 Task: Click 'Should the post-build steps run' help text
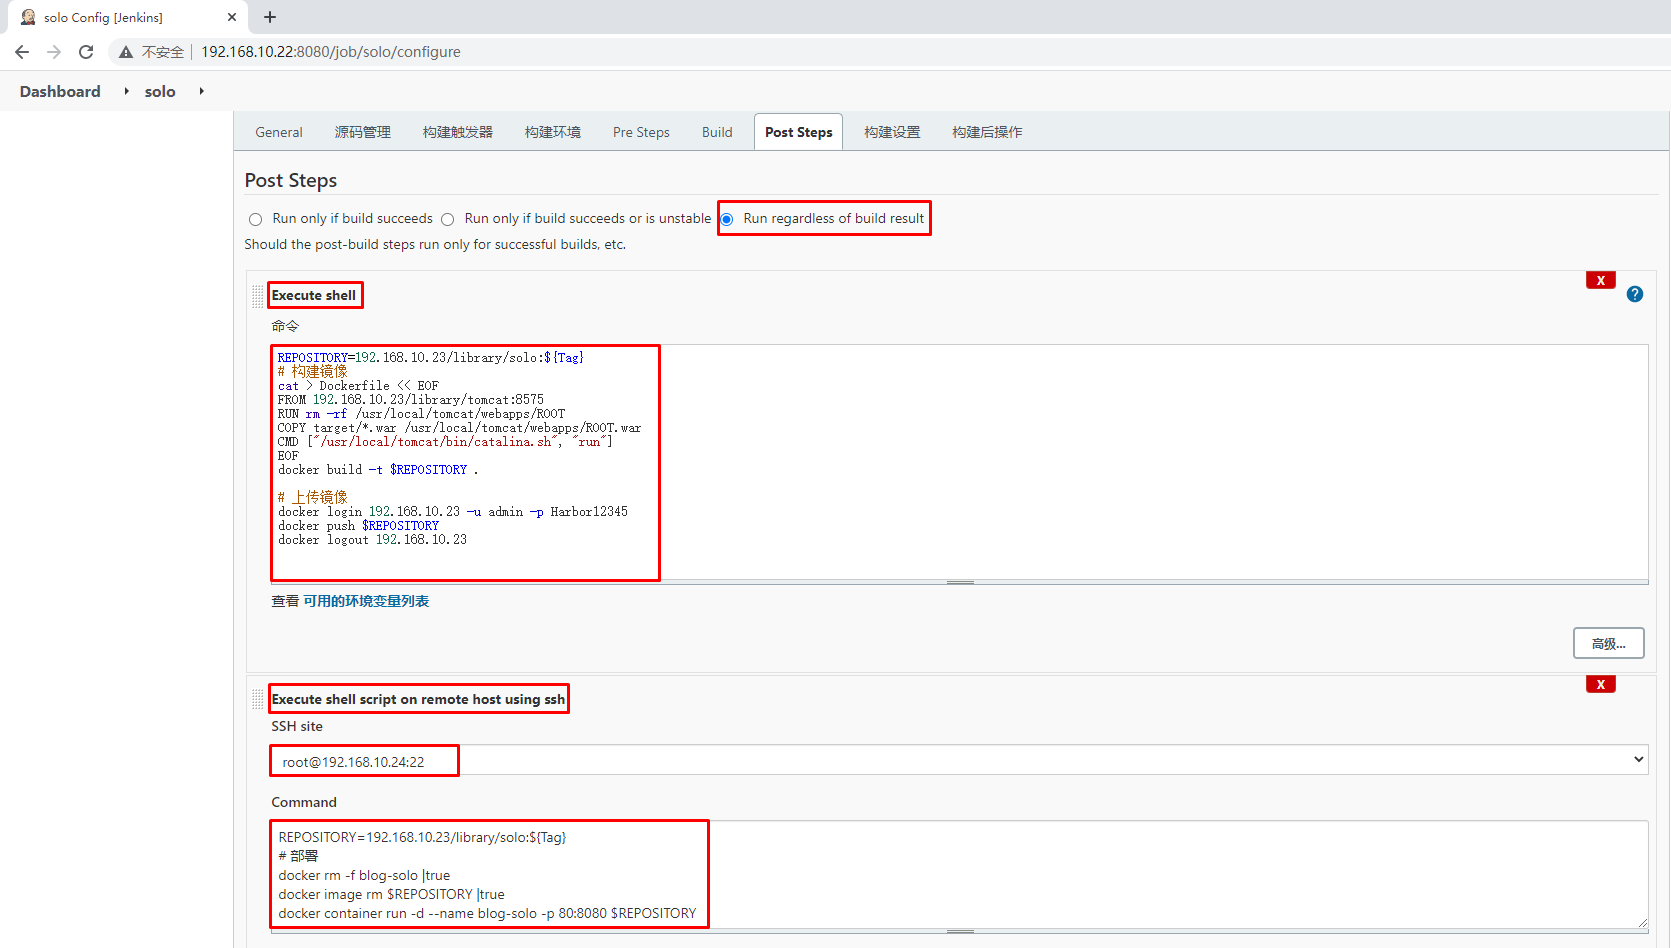coord(435,244)
